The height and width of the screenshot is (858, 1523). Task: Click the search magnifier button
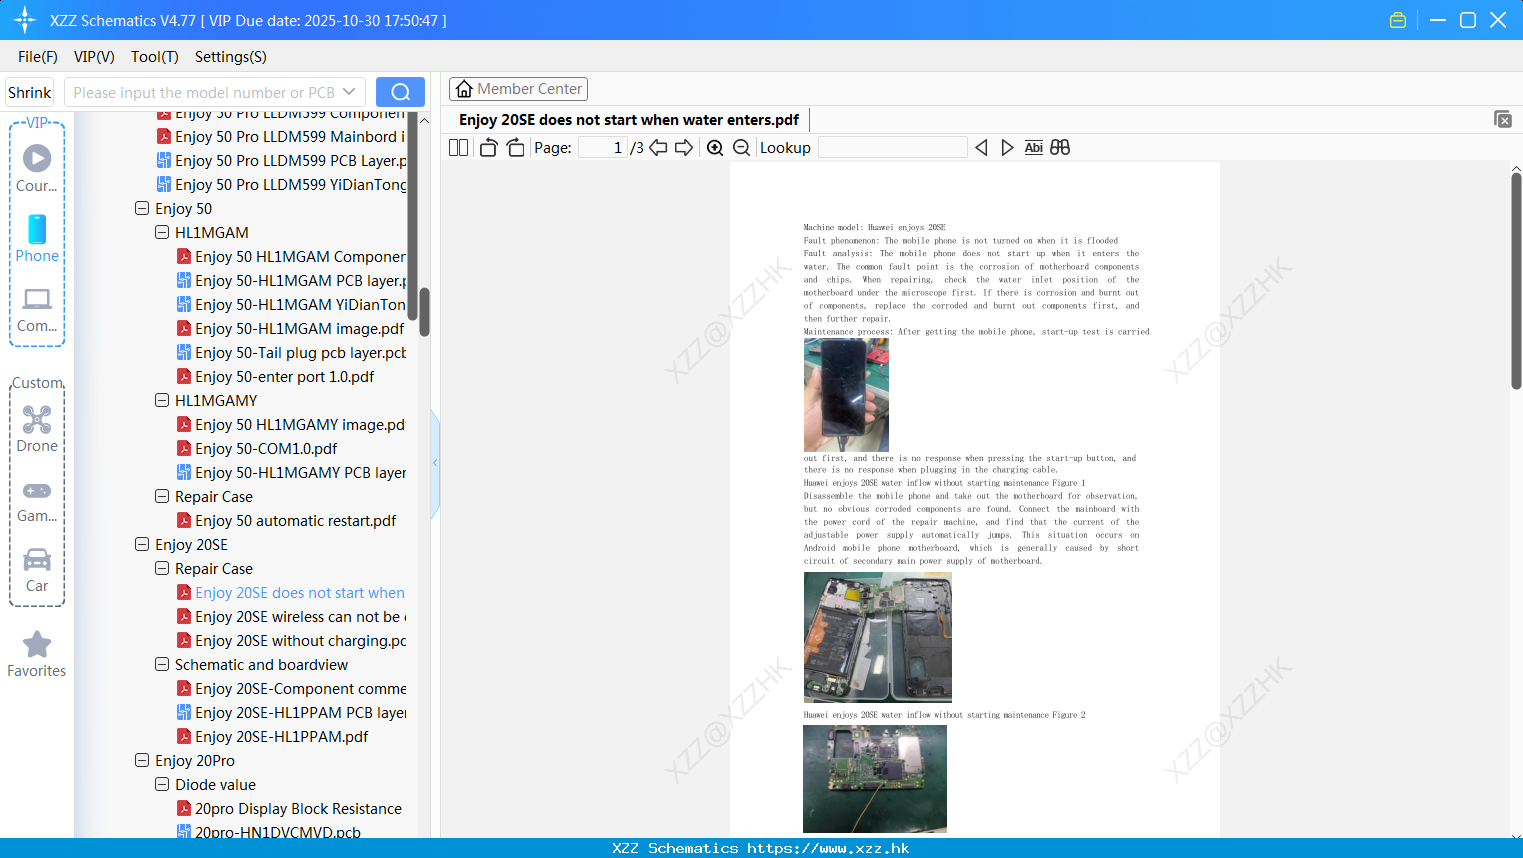[x=400, y=92]
